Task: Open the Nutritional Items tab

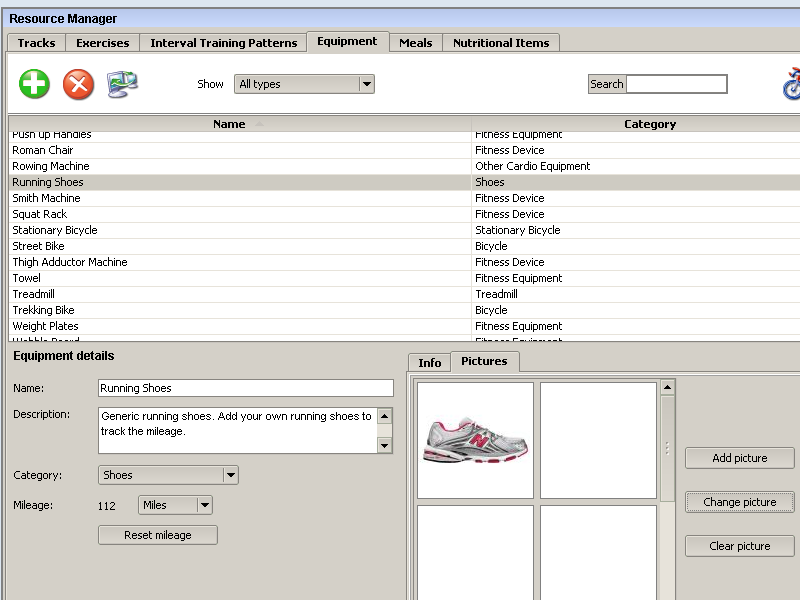Action: point(501,43)
